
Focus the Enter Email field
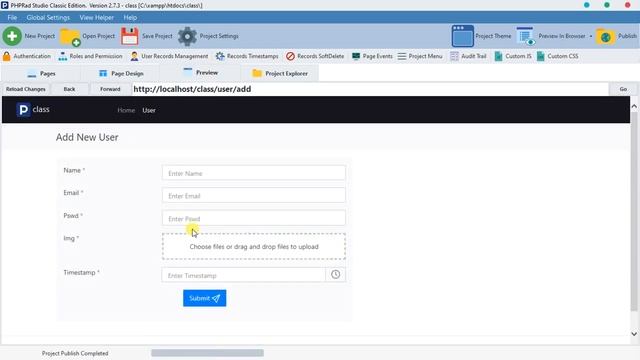254,196
